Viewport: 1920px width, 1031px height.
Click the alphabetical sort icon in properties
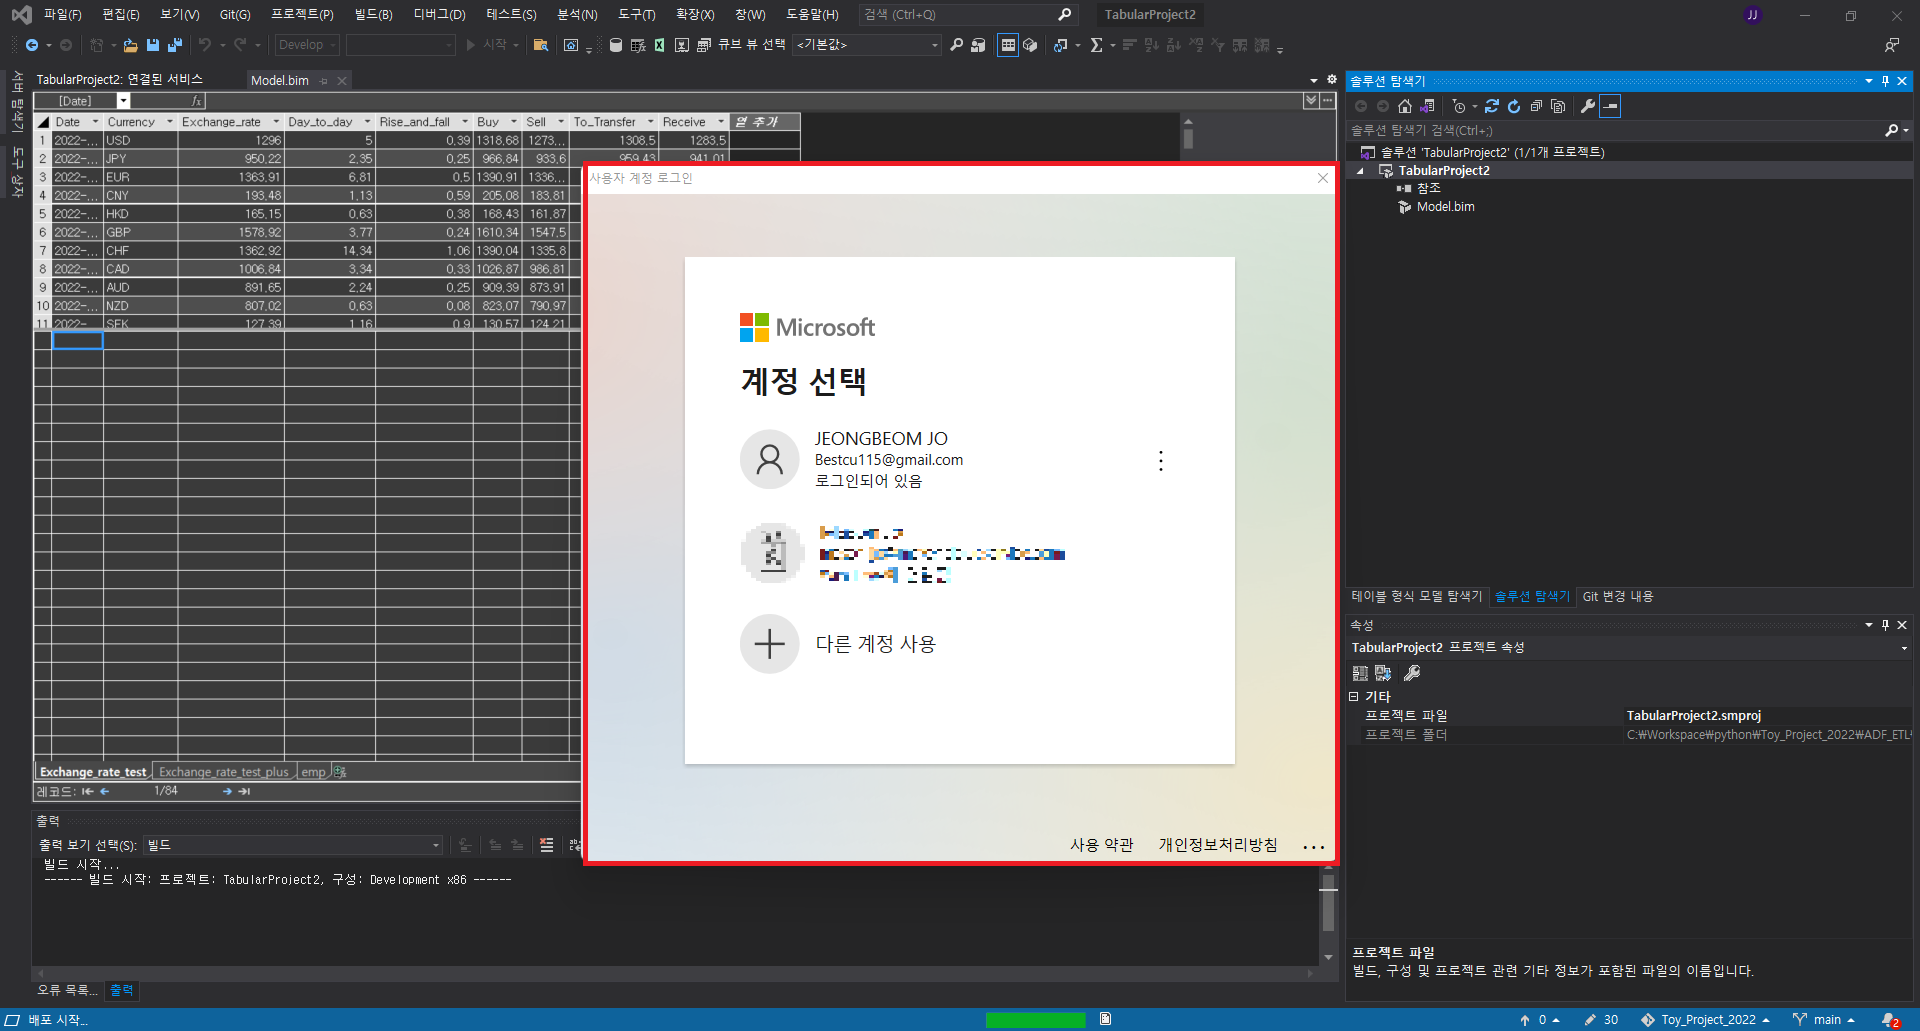(1383, 673)
